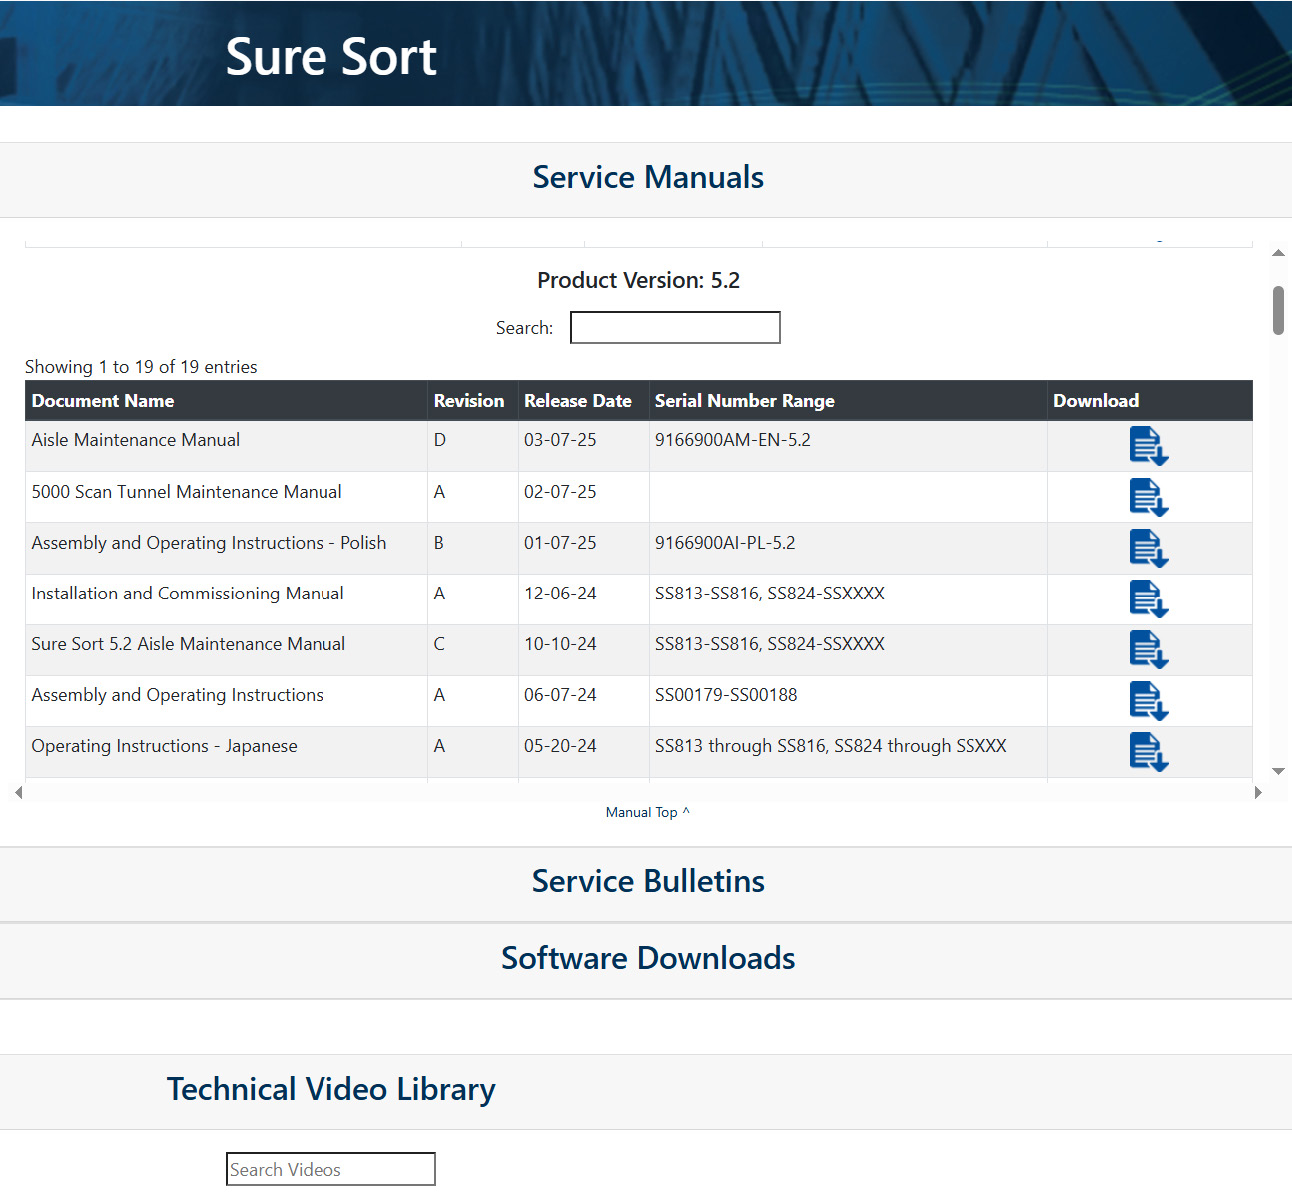Collapse the Service Manuals section heading
Viewport: 1292px width, 1195px height.
(x=648, y=177)
